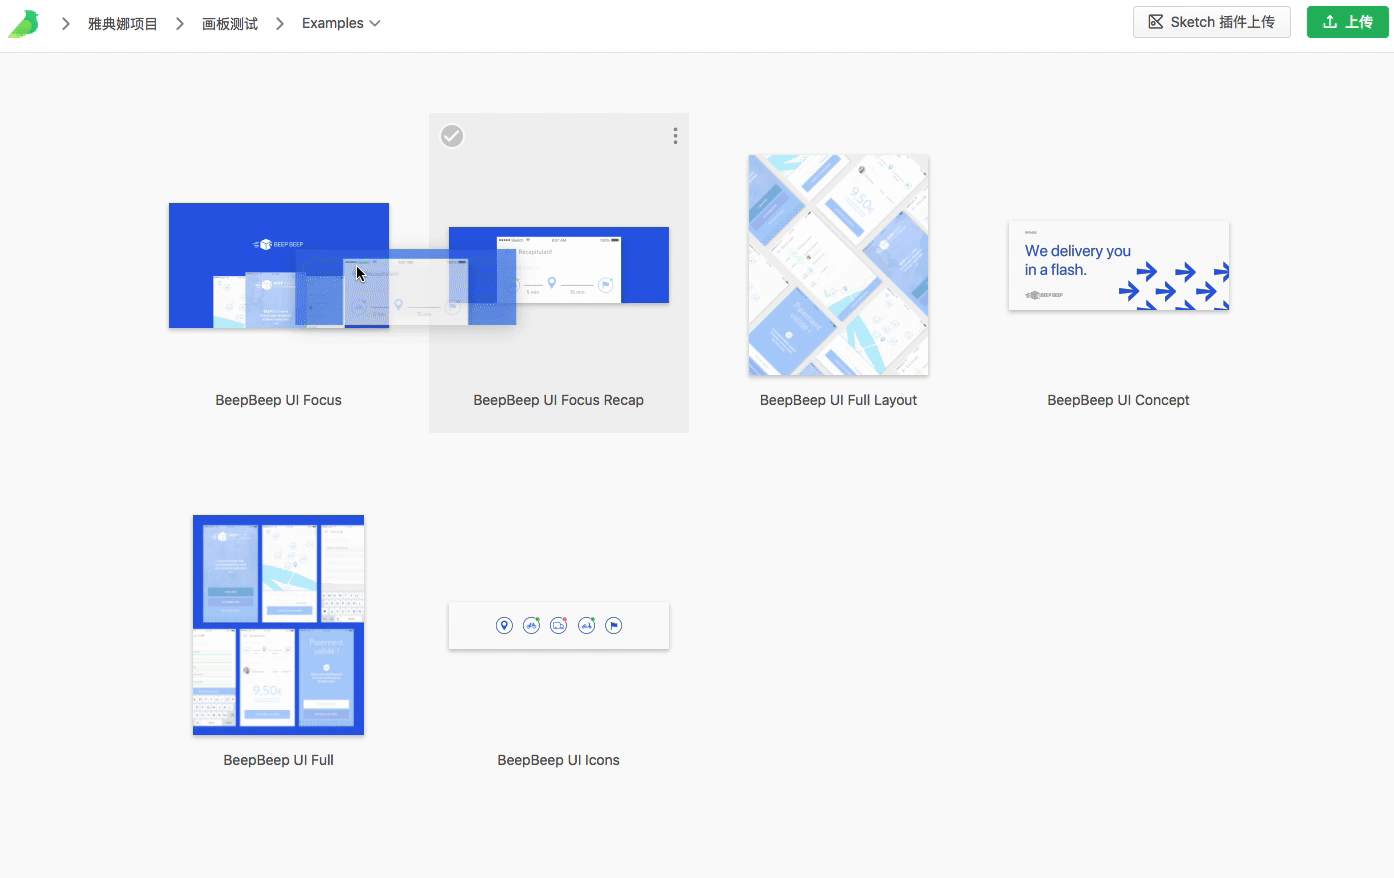
Task: Click the Sketch icon in plugin upload button
Action: (x=1156, y=22)
